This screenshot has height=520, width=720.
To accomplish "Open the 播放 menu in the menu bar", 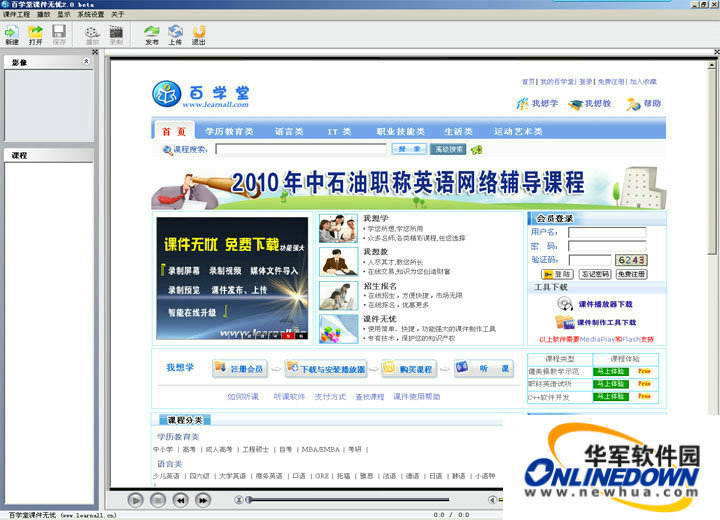I will point(44,14).
